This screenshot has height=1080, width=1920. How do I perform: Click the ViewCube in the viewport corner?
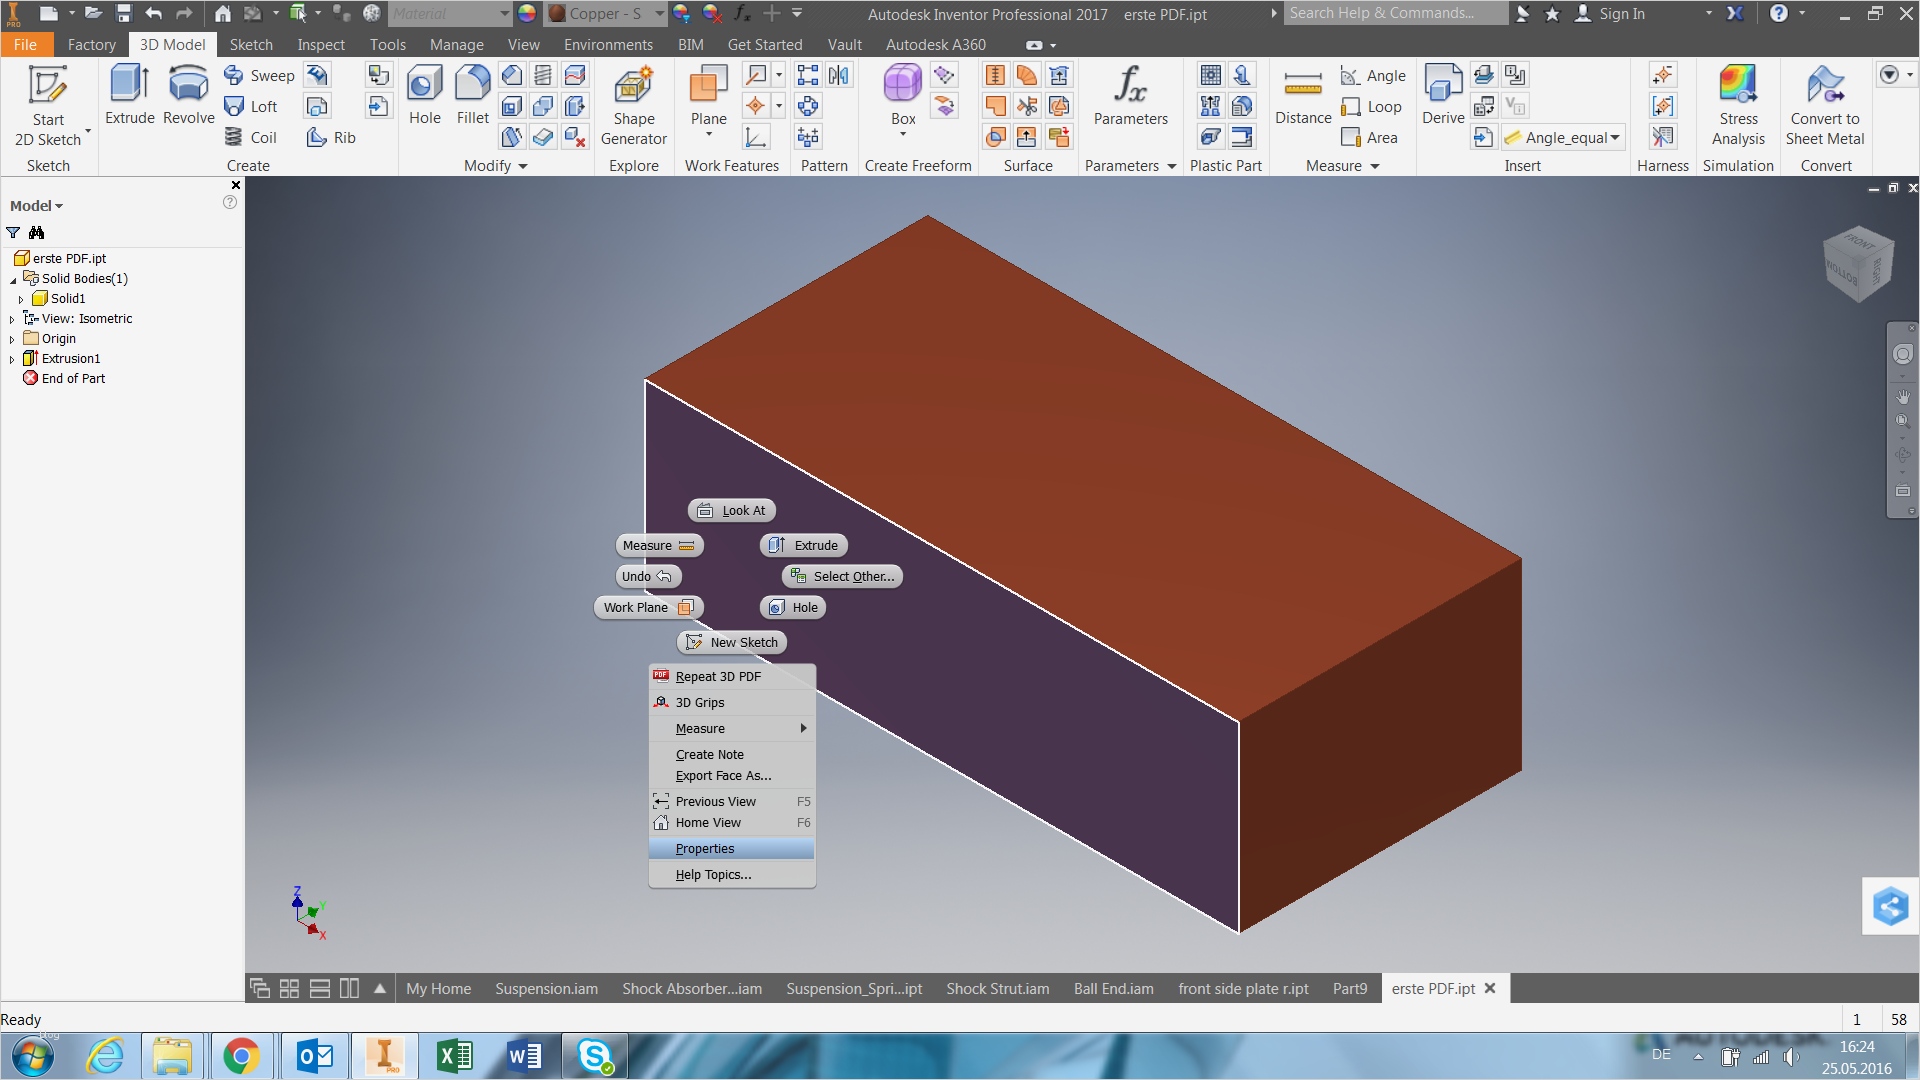coord(1858,264)
